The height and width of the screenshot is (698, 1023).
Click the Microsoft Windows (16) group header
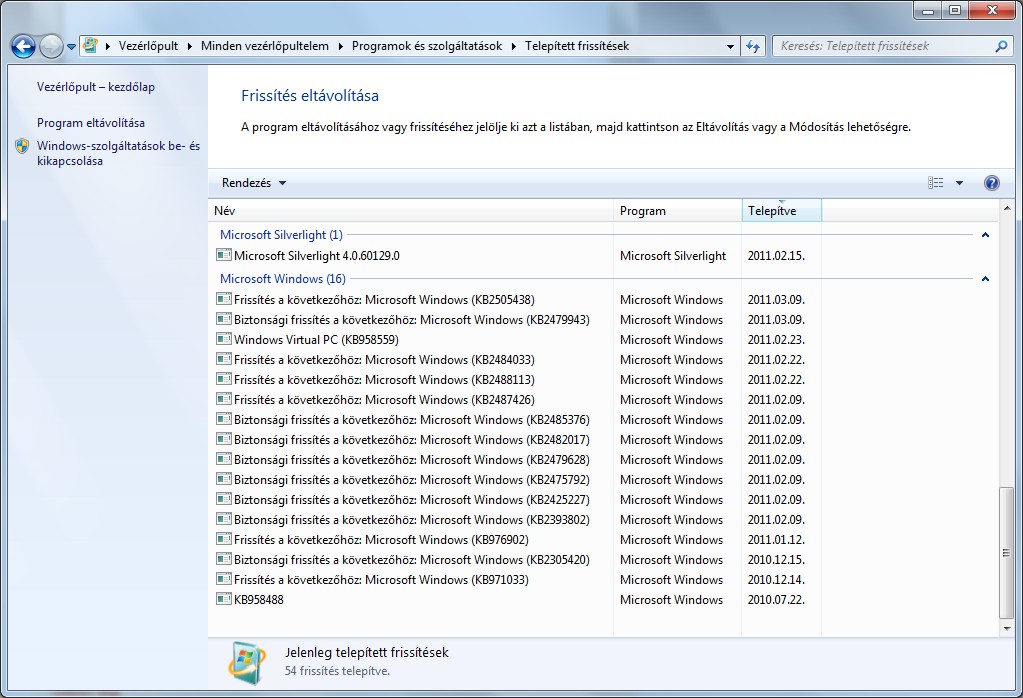click(282, 279)
